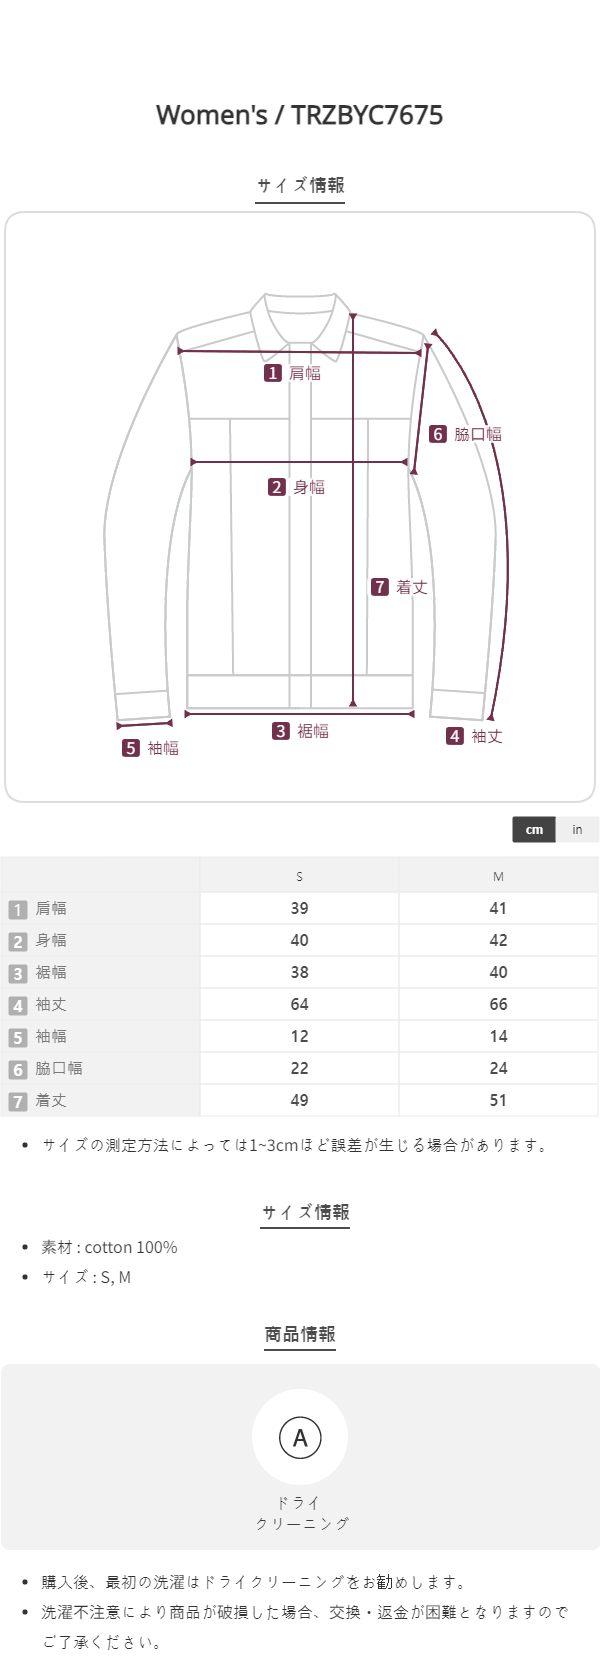Screen dimensions: 600x1675
Task: Click the Women's / TRZBYC7675 product title
Action: (300, 115)
